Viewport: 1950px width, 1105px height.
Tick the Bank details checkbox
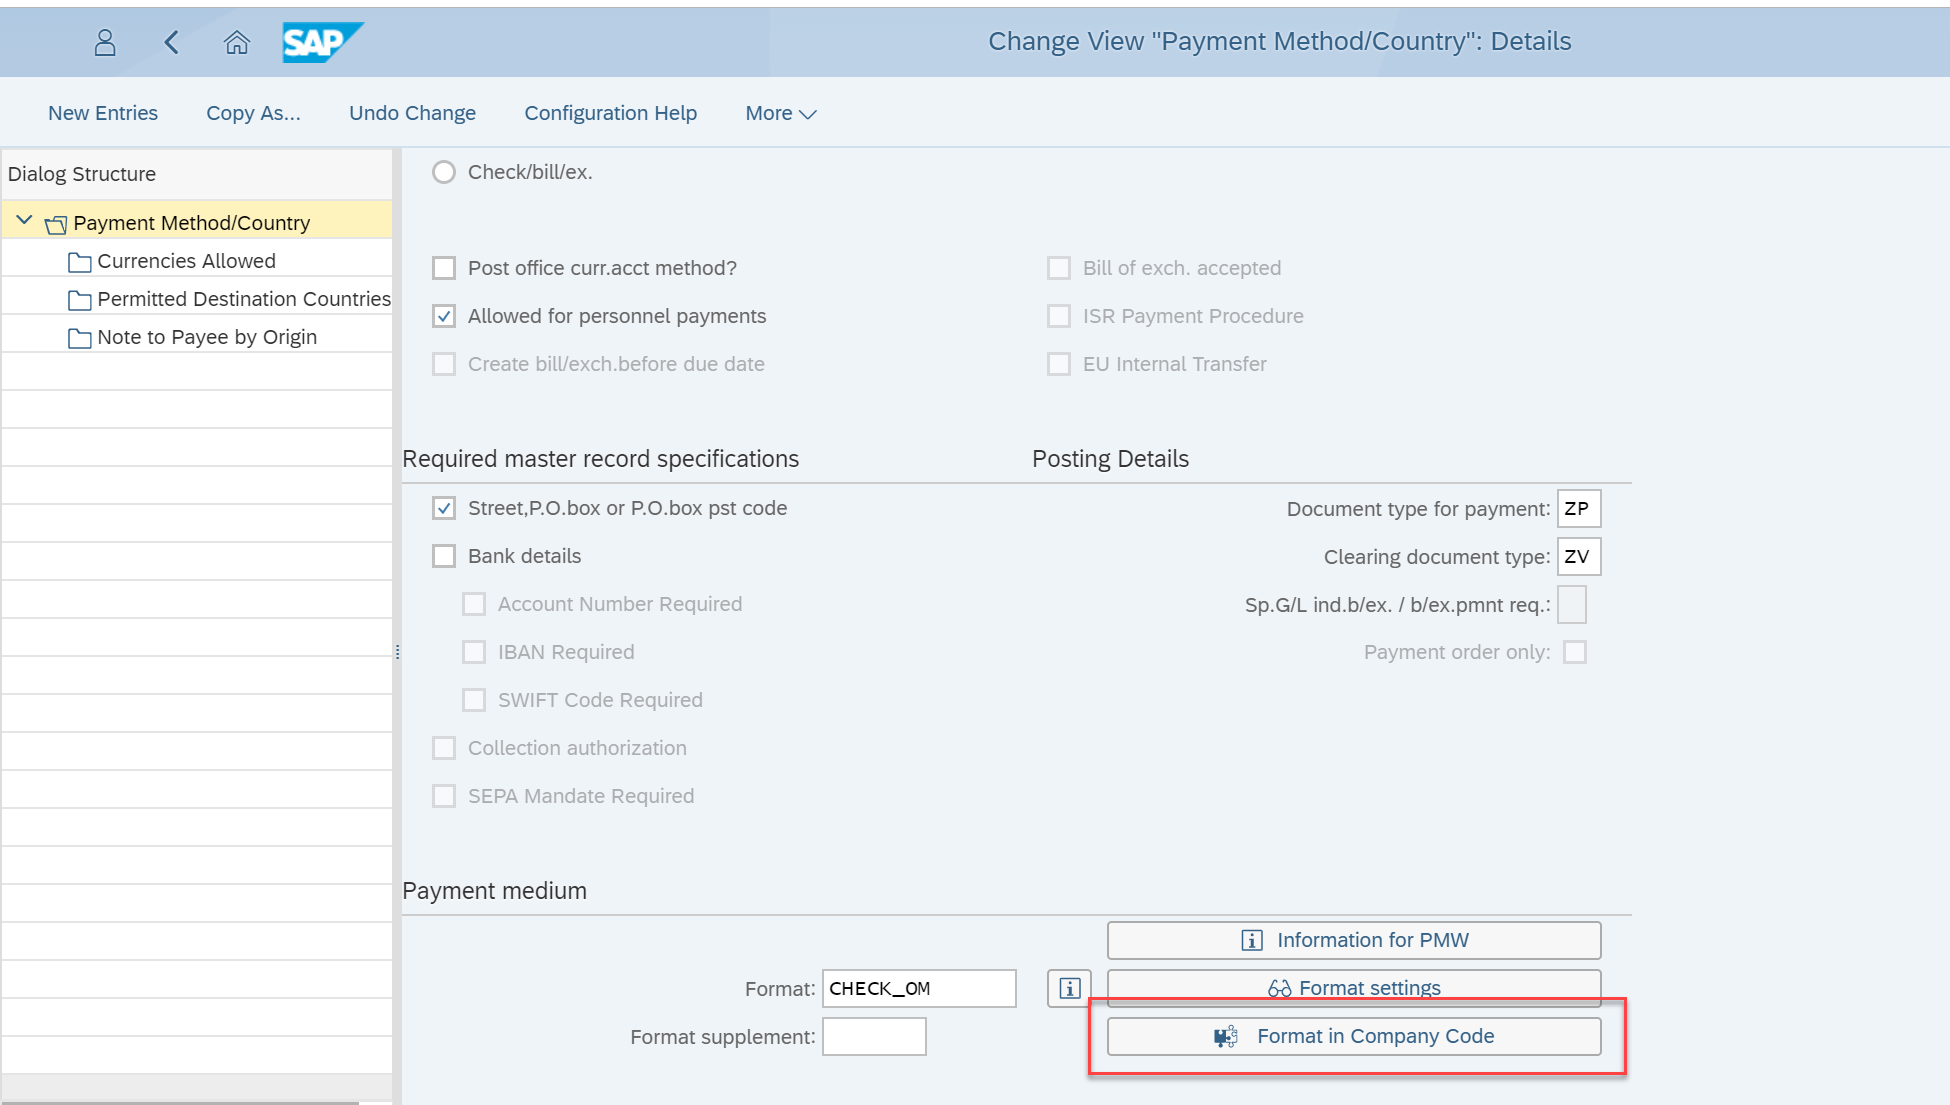tap(444, 556)
